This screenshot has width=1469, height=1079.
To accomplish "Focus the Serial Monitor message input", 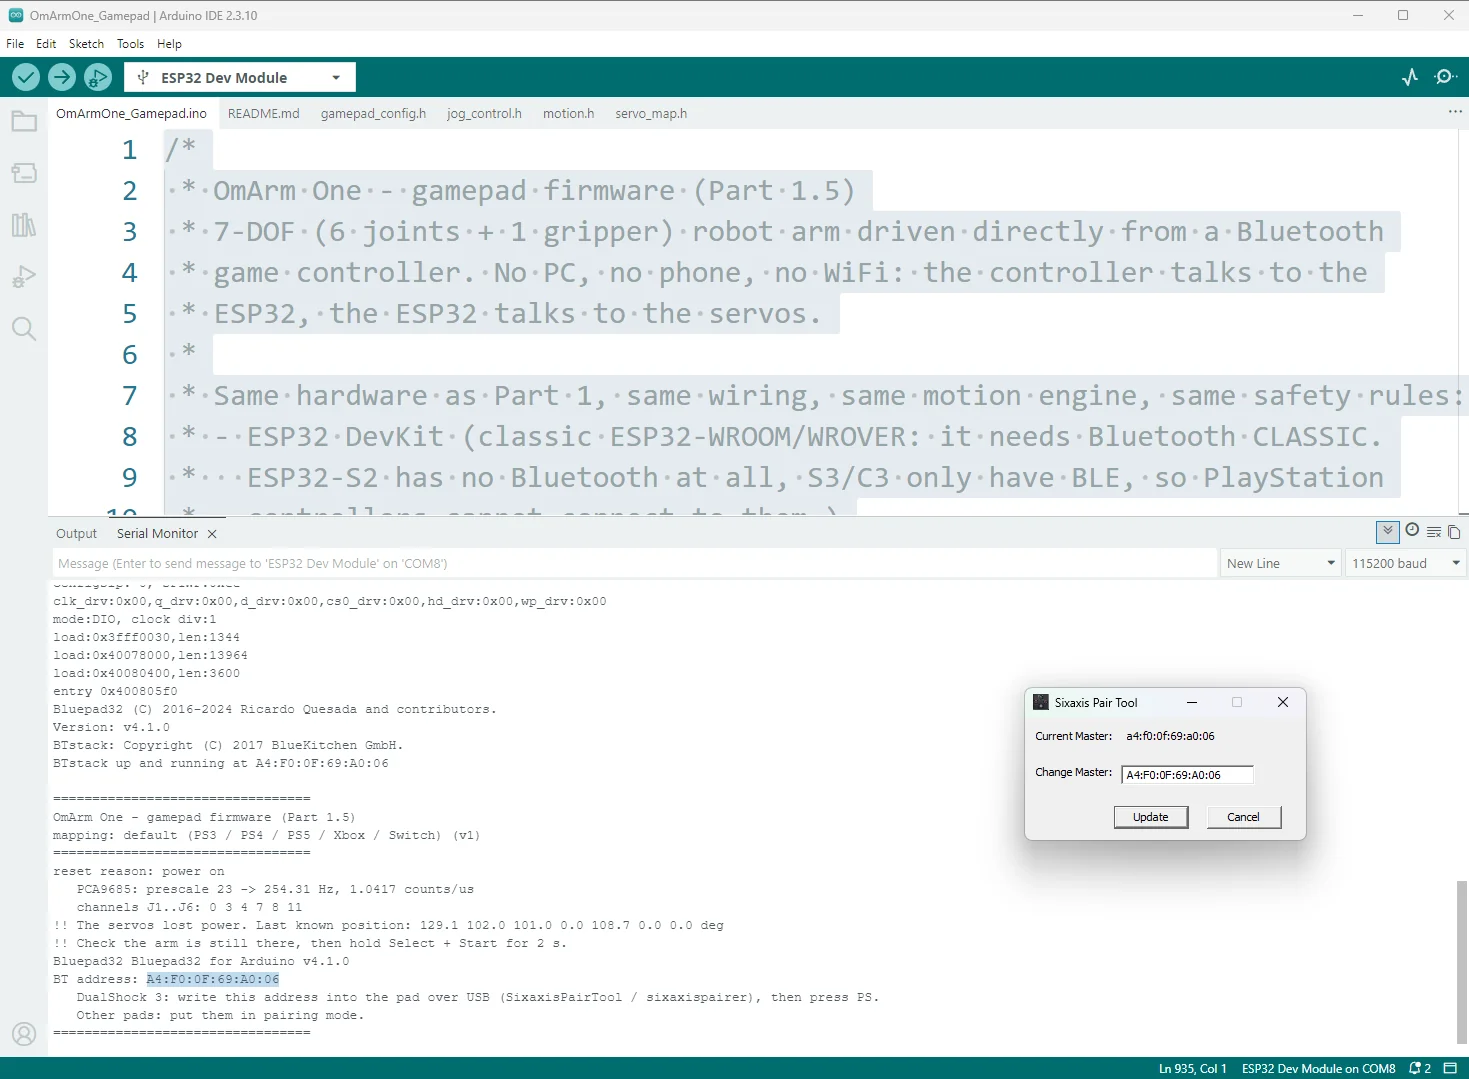I will point(634,563).
